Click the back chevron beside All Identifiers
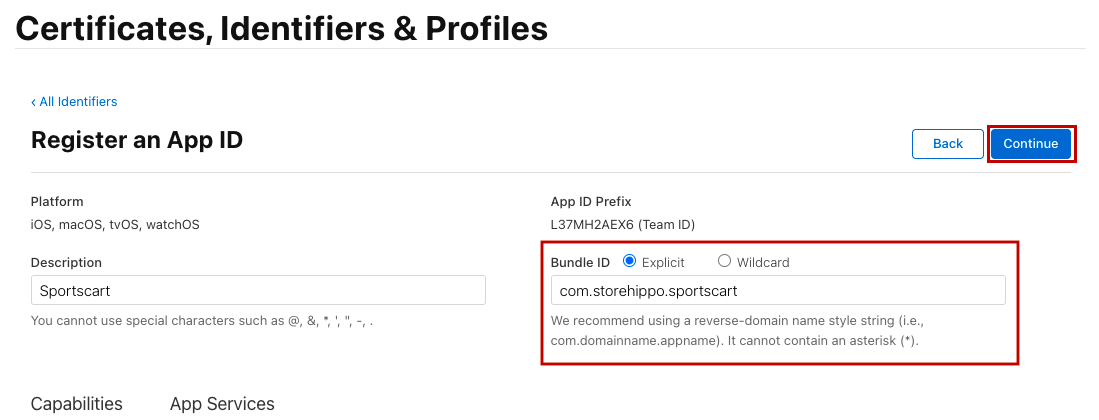 [x=33, y=101]
